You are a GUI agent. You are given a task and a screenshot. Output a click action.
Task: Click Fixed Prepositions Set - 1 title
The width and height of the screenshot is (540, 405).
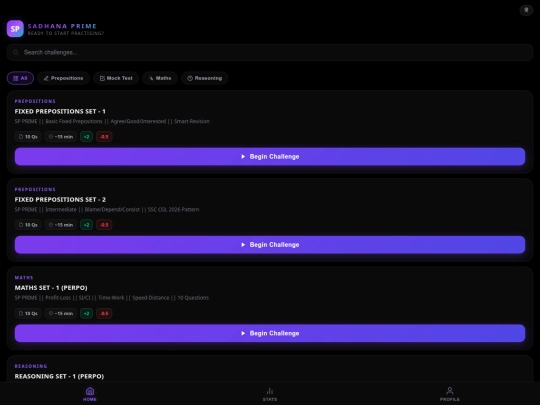pyautogui.click(x=60, y=112)
